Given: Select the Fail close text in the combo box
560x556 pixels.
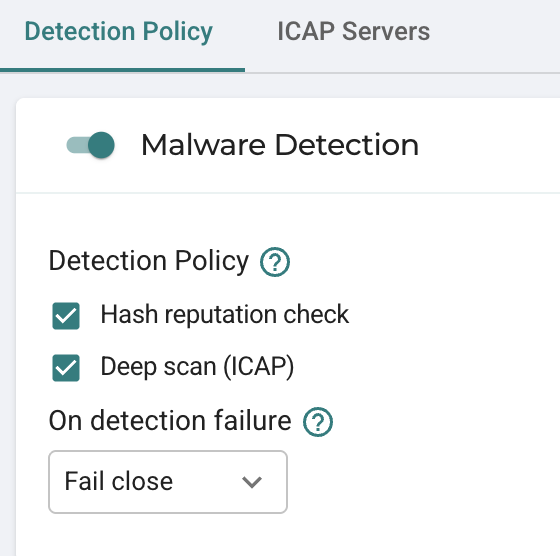Looking at the screenshot, I should click(x=119, y=481).
